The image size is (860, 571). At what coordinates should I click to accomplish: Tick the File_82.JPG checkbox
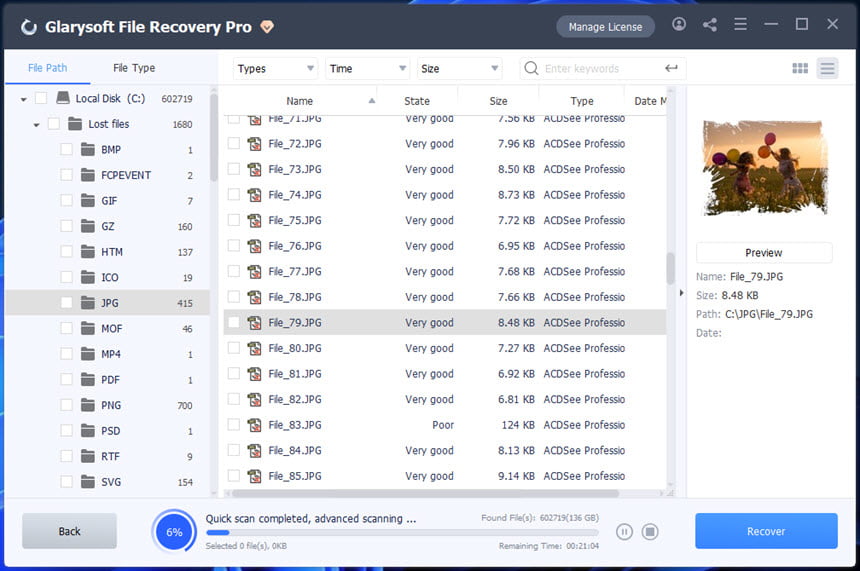point(234,399)
